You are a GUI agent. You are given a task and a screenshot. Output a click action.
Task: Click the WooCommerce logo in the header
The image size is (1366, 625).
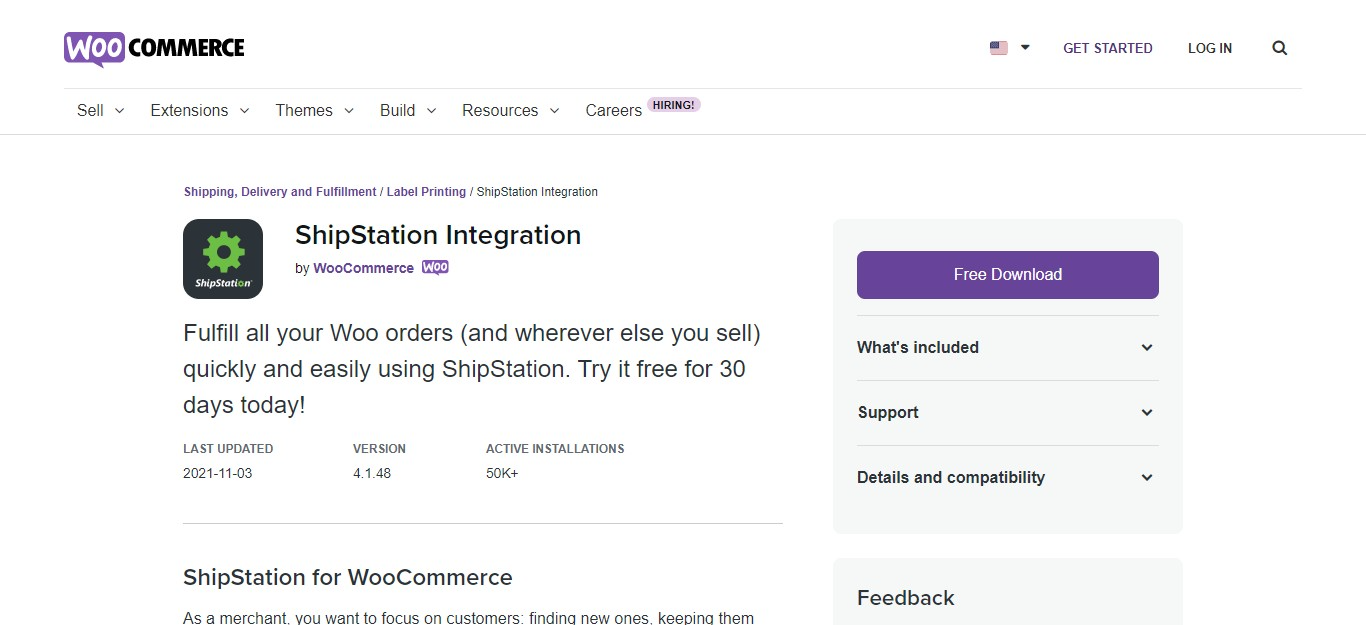(x=154, y=48)
